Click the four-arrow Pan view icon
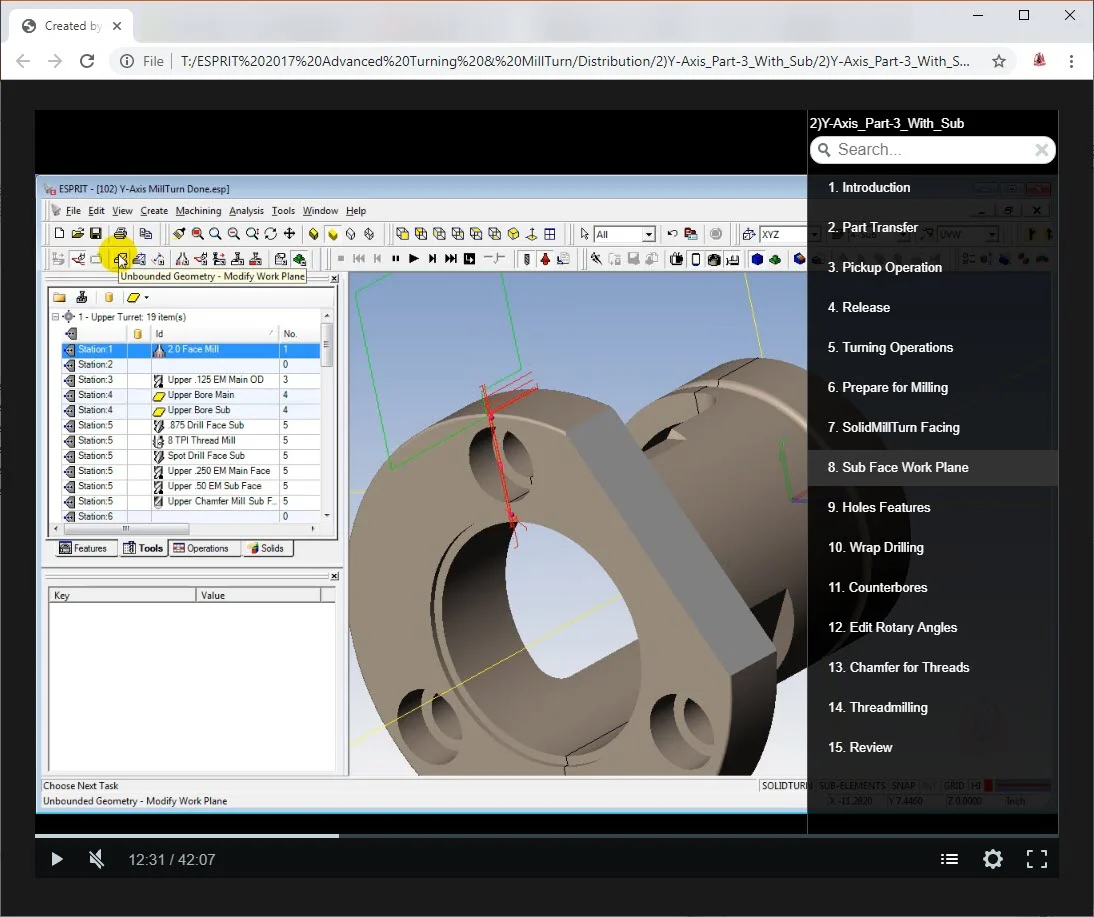This screenshot has height=917, width=1094. click(x=289, y=234)
